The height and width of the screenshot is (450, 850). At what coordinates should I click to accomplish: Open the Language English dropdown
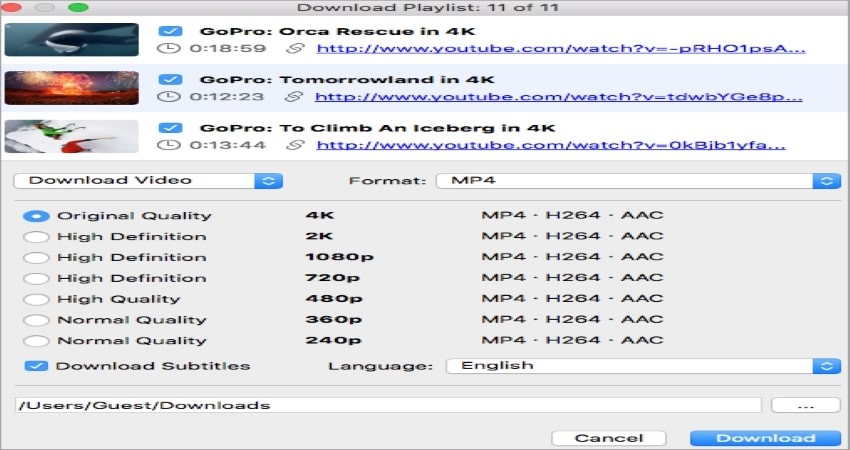pos(643,366)
